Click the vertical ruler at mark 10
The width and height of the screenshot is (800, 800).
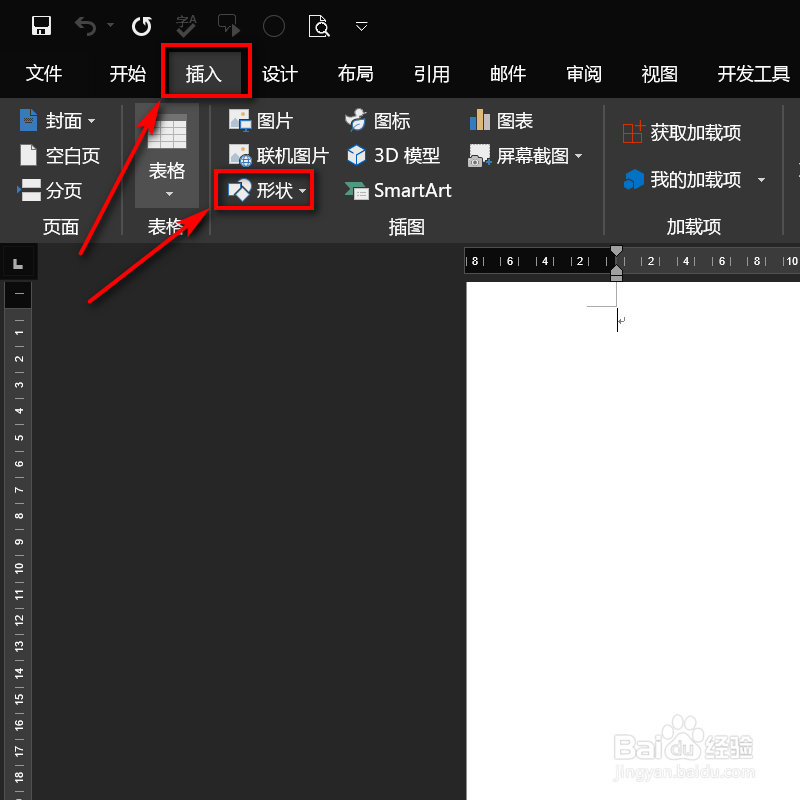coord(19,567)
